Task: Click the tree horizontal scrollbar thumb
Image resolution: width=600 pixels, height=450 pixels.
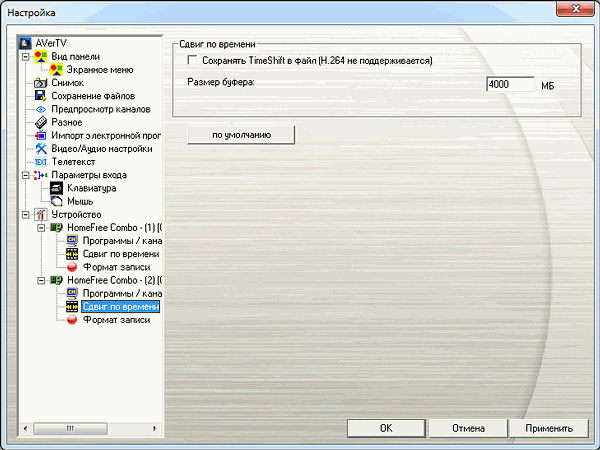Action: click(70, 428)
